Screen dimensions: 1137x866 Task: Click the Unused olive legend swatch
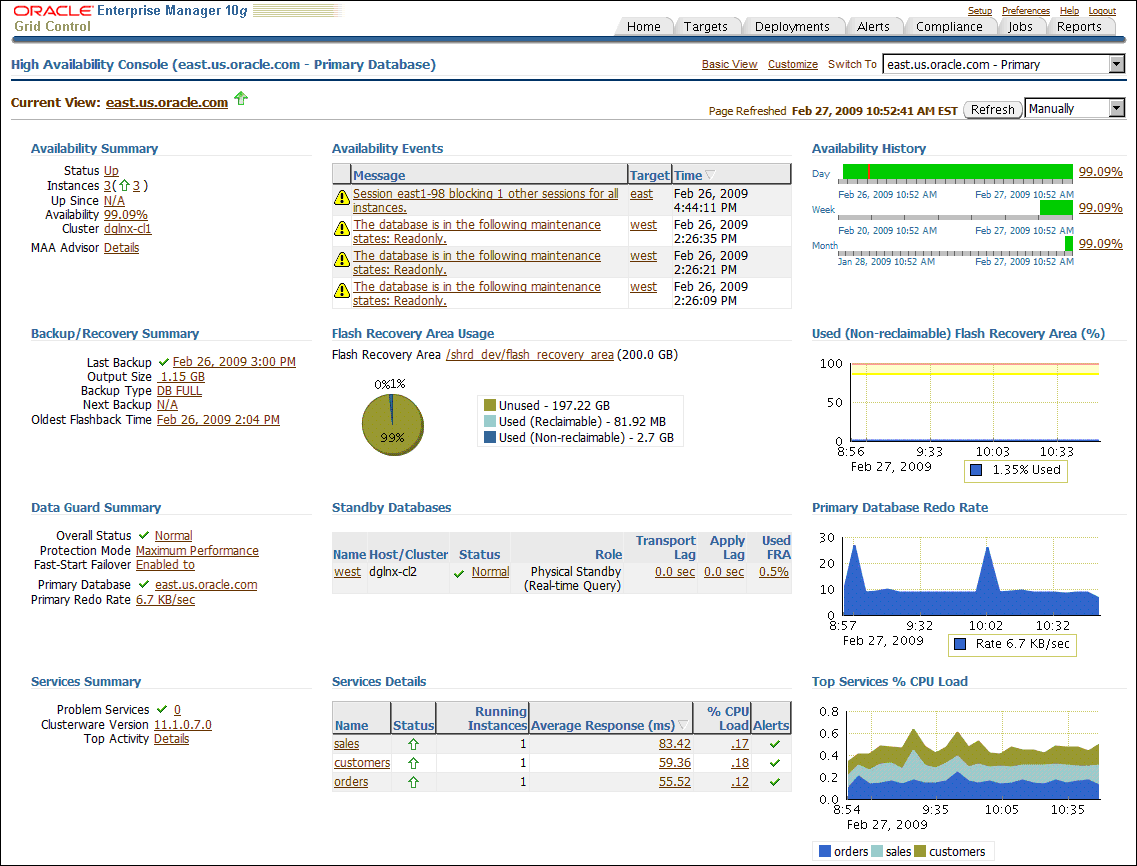[489, 405]
